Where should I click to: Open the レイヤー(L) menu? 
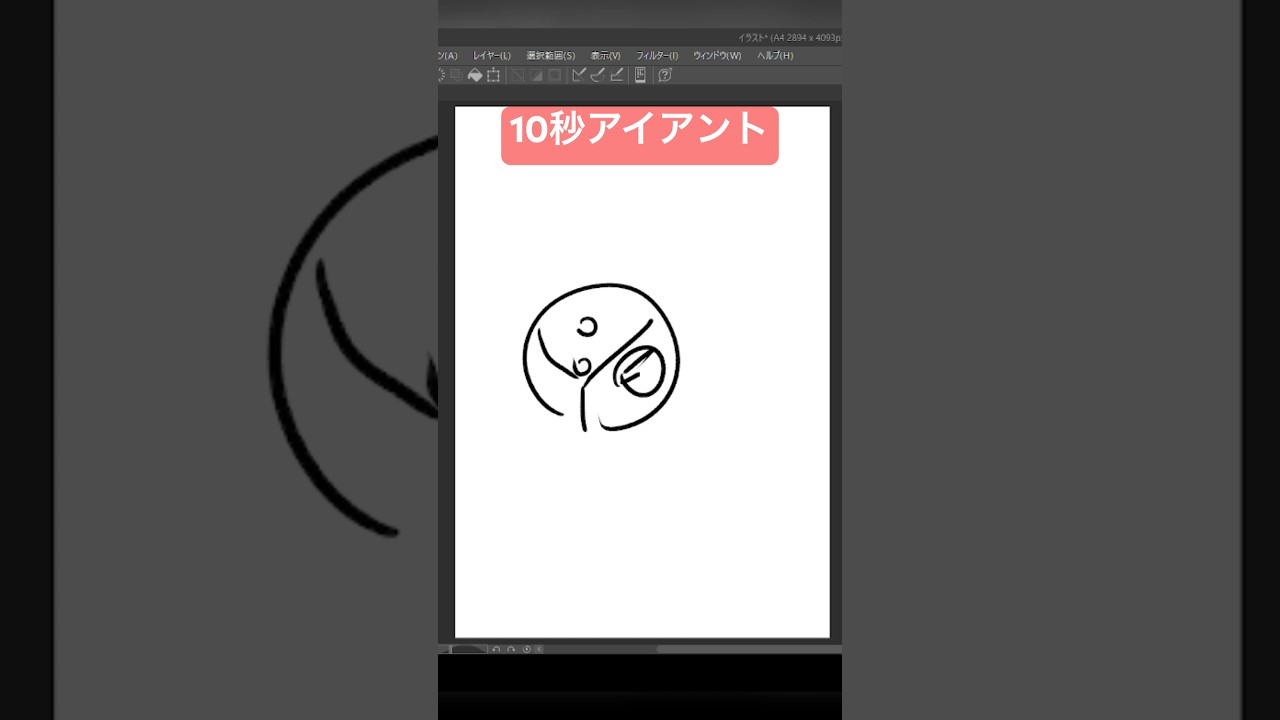pyautogui.click(x=490, y=55)
